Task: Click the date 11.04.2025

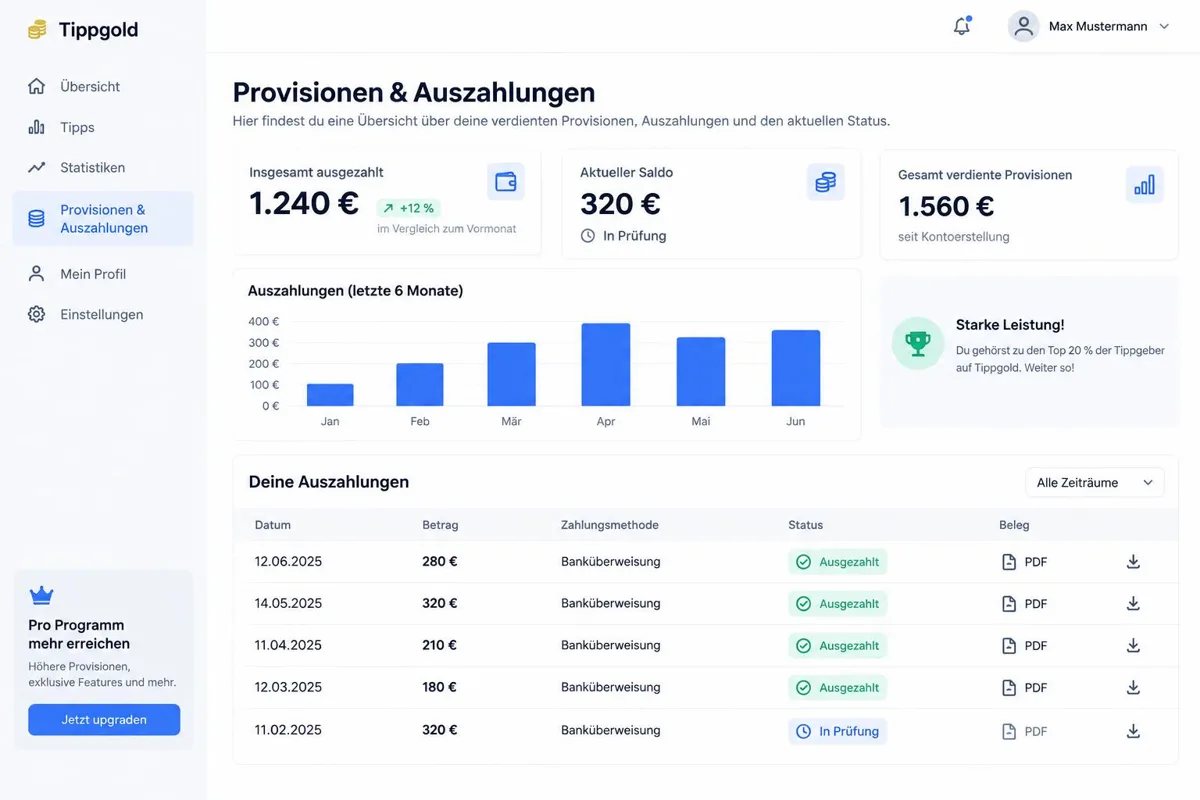Action: (288, 646)
